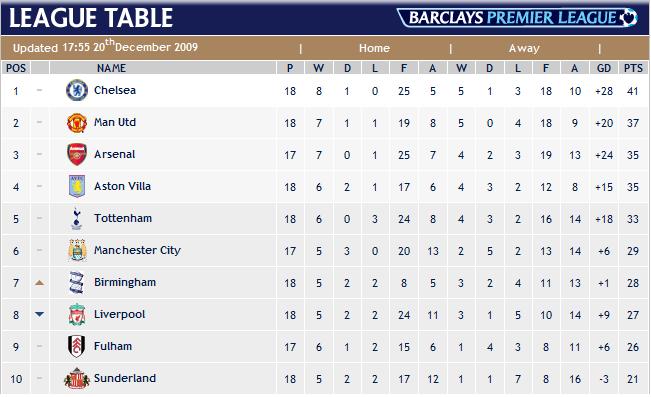Click the Liverpool club crest
Screen dimensions: 651x397
(77, 314)
